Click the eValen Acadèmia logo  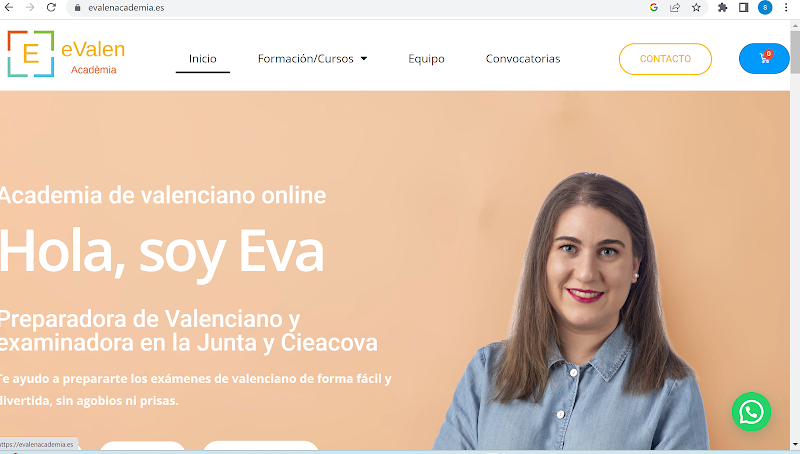[66, 54]
